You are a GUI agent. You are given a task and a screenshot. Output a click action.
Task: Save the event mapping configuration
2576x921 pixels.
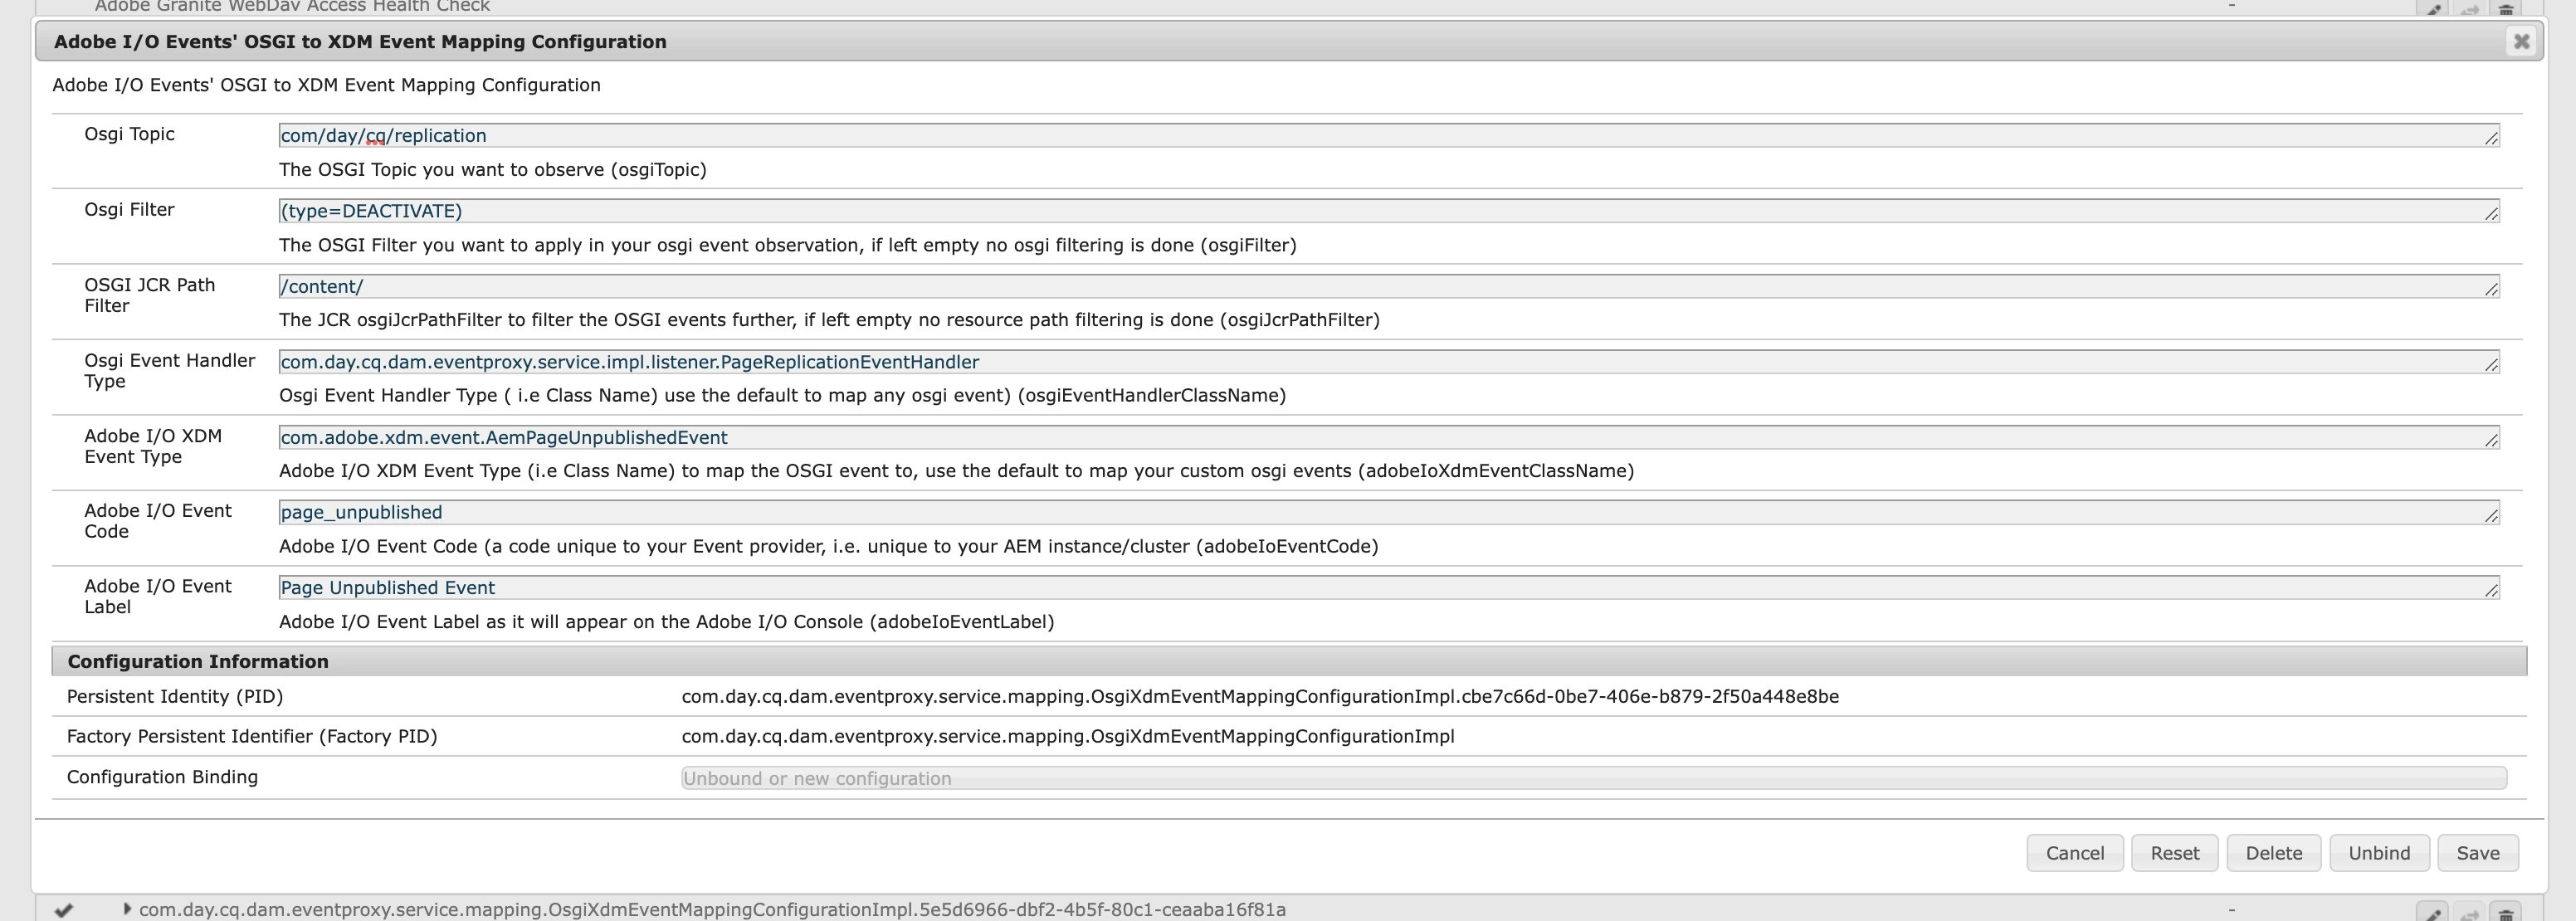(2477, 853)
